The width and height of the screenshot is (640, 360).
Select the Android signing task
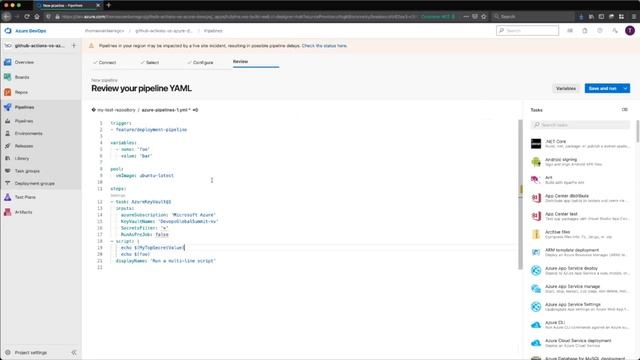coord(580,162)
